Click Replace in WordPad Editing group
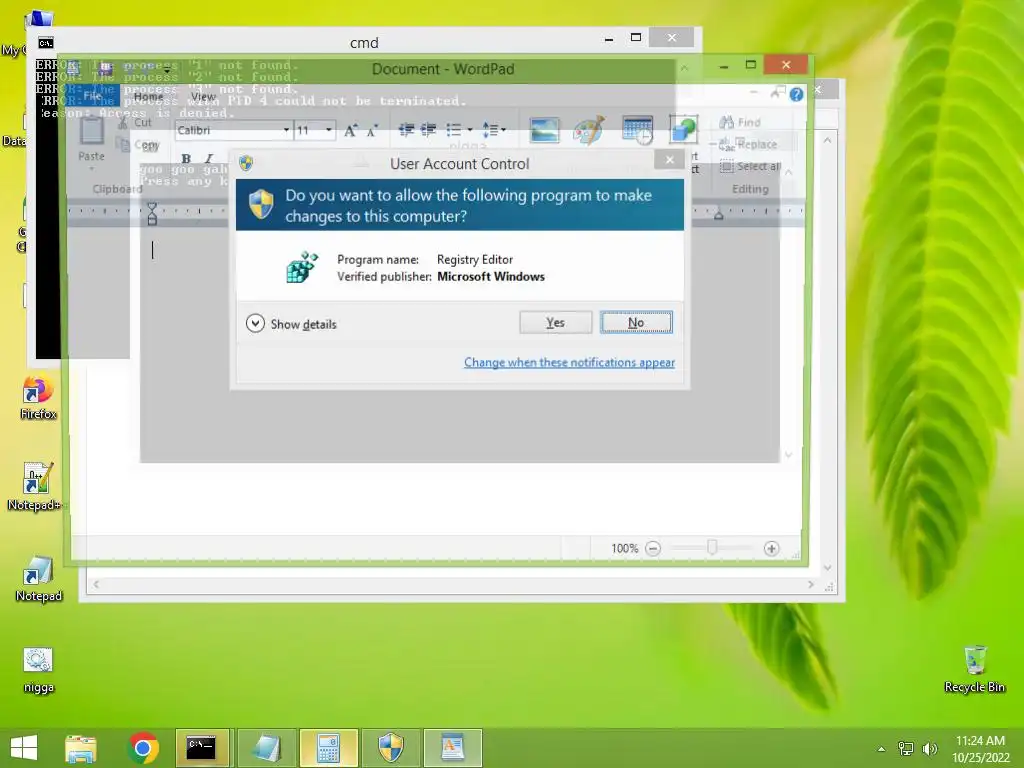This screenshot has height=768, width=1024. tap(748, 144)
